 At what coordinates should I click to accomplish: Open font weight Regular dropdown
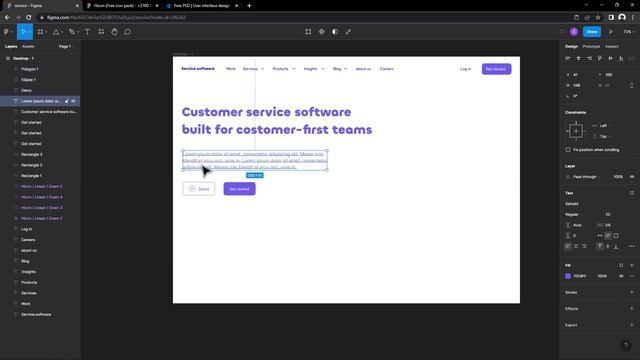[573, 214]
